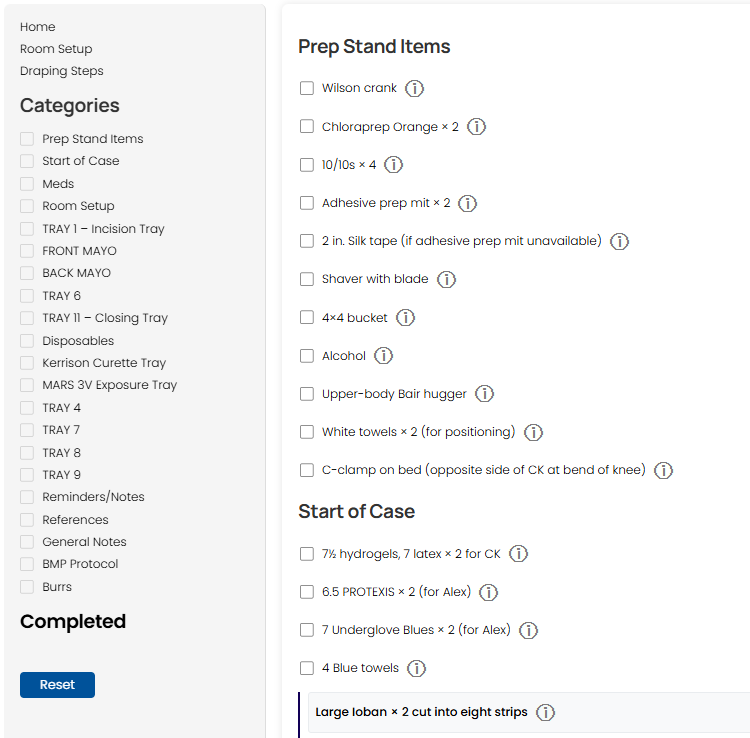Navigate to Room Setup top link
Viewport: 750px width, 738px height.
56,49
